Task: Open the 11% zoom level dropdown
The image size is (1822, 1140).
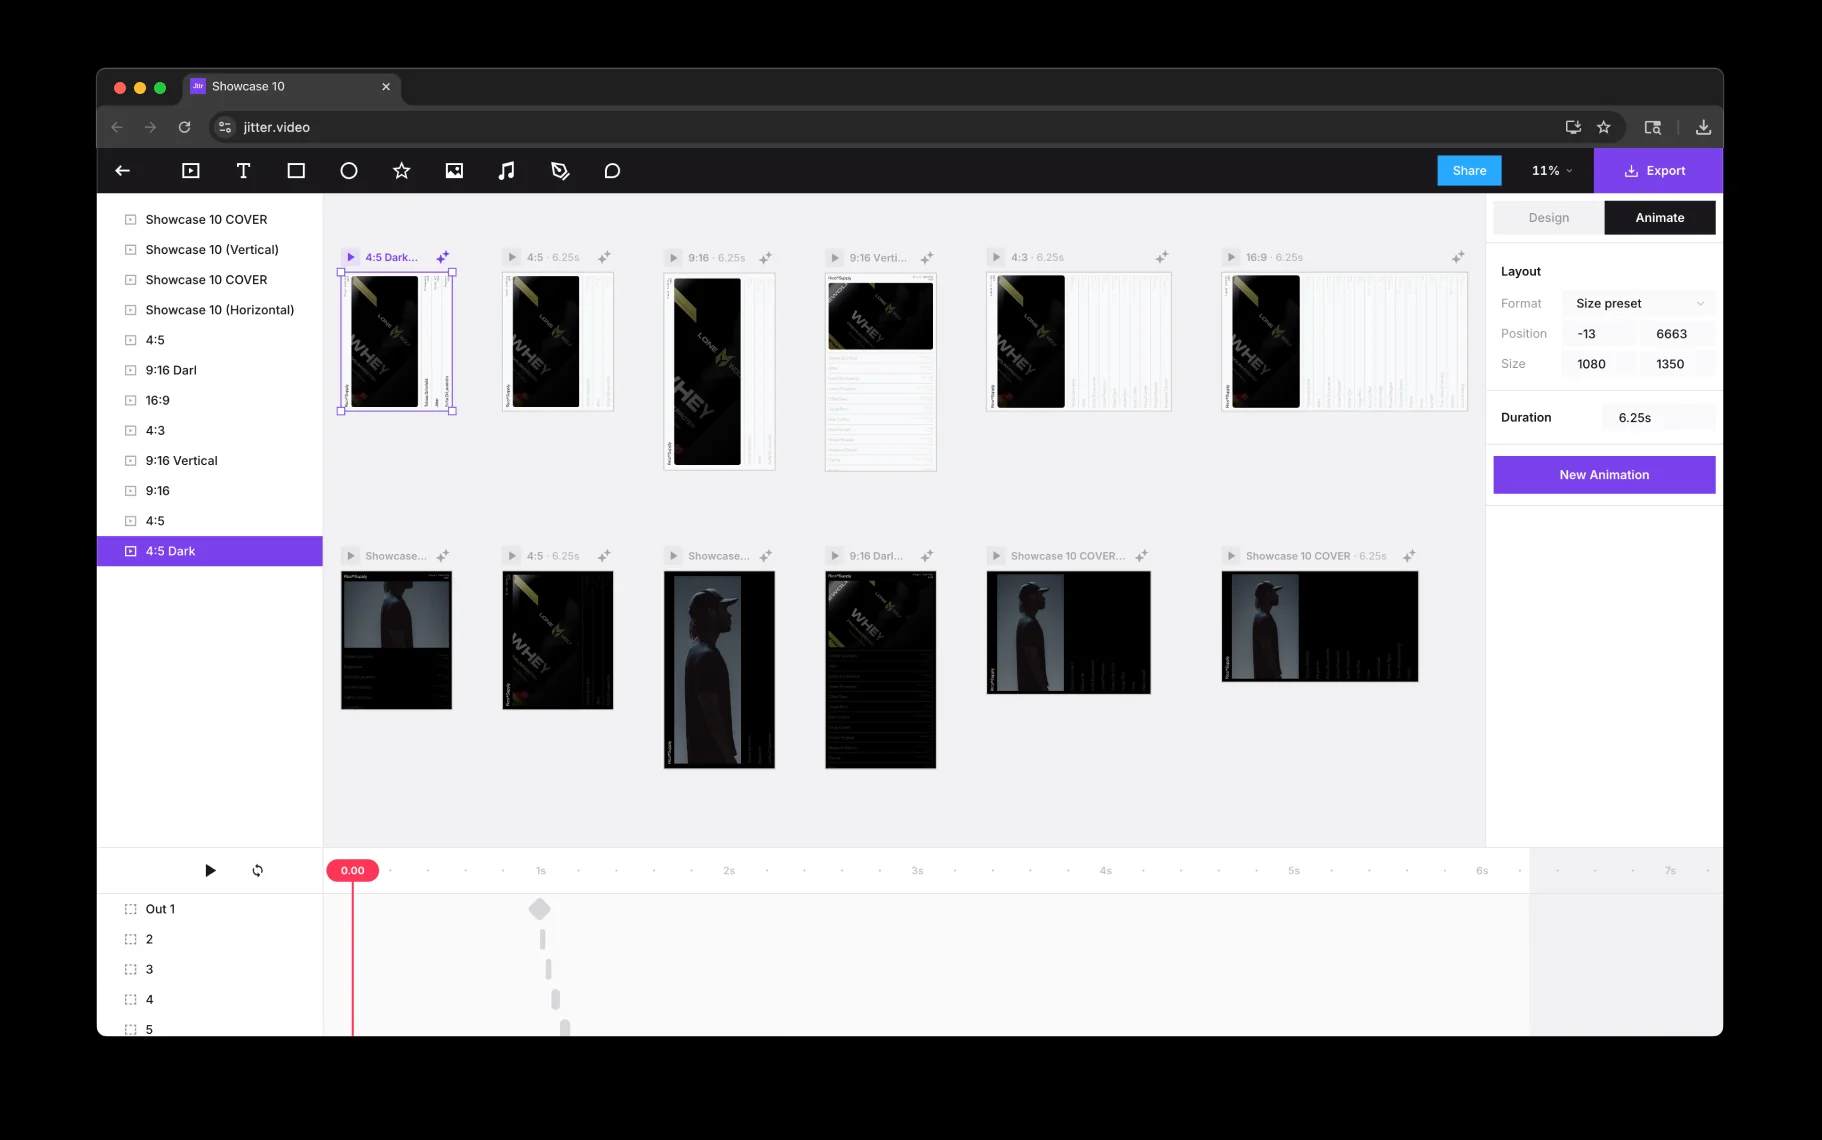Action: (1551, 171)
